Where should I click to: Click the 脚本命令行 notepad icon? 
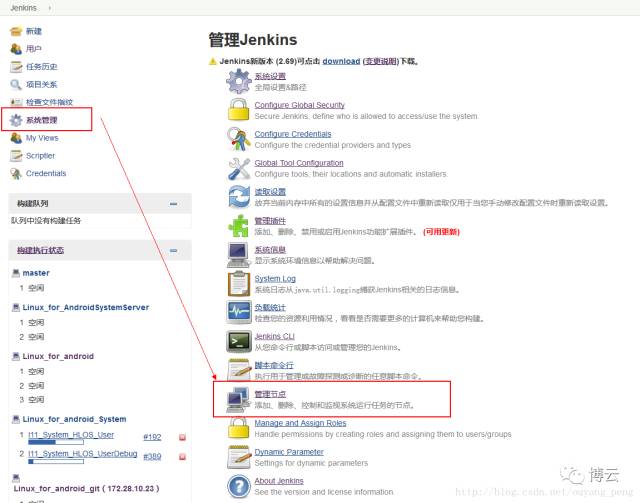[x=239, y=370]
